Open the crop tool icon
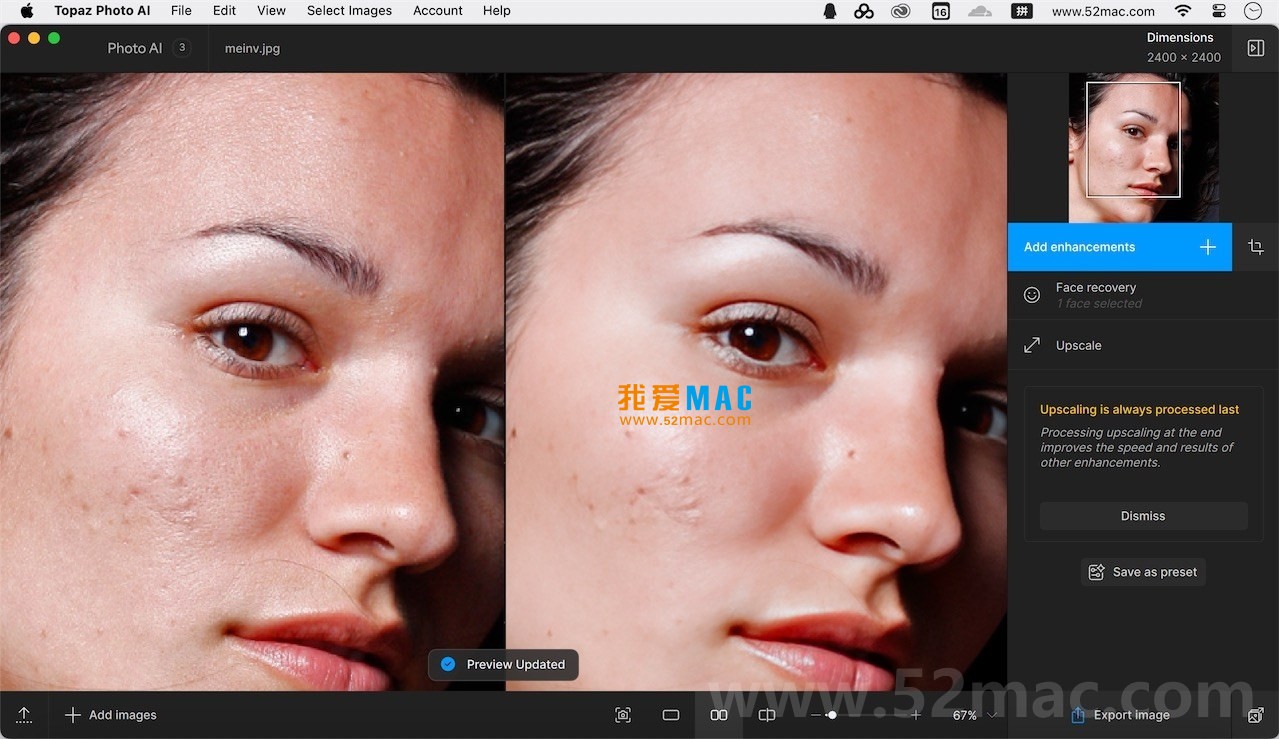 1255,247
